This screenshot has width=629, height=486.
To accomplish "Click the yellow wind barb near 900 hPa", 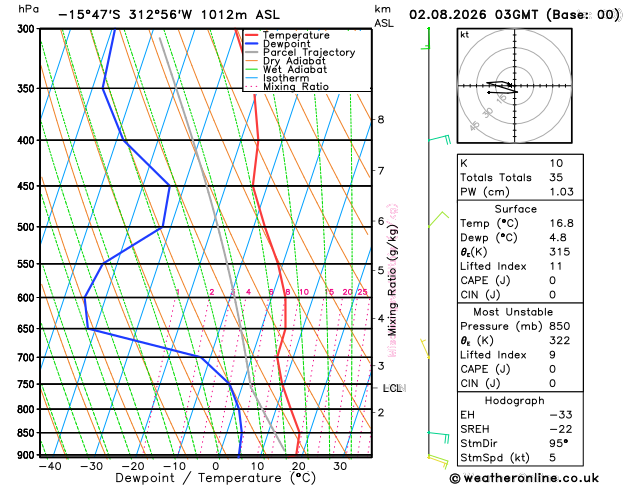I will click(438, 461).
